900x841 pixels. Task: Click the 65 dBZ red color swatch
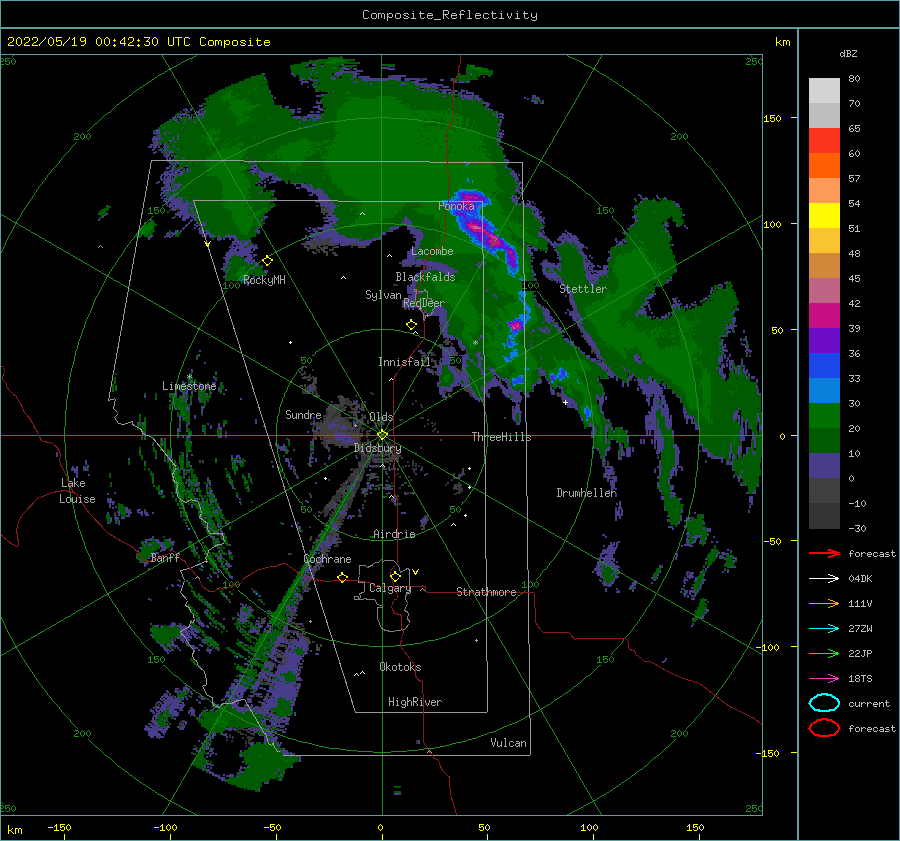point(824,141)
